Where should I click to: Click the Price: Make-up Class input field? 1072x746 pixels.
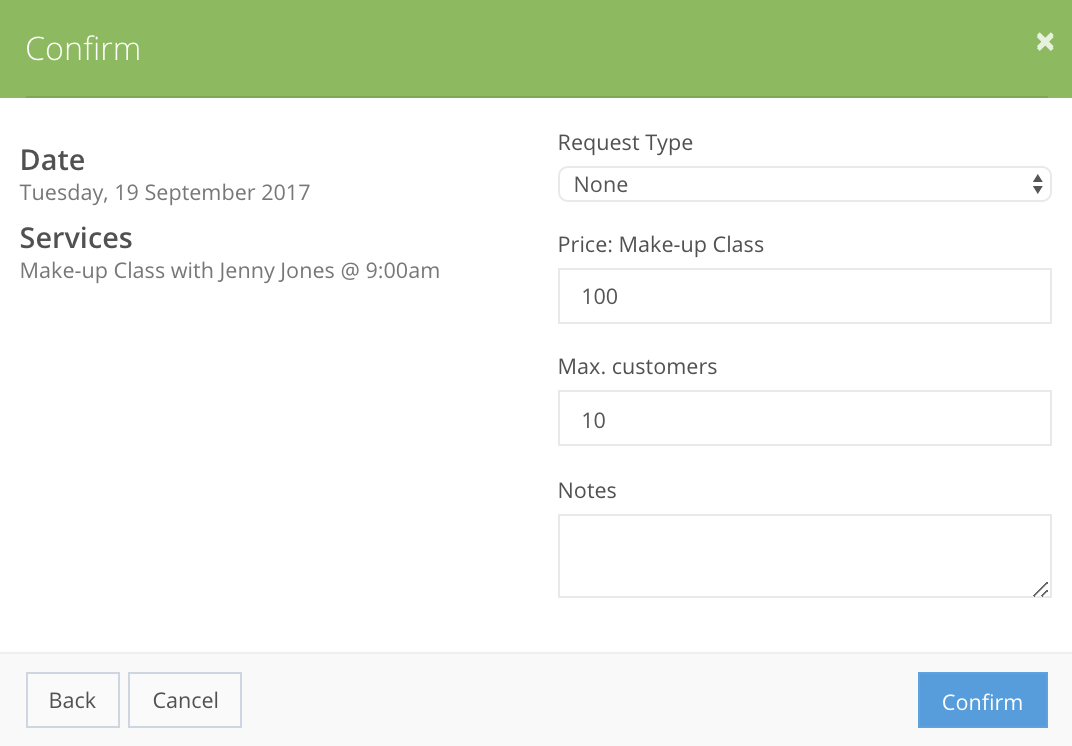804,296
